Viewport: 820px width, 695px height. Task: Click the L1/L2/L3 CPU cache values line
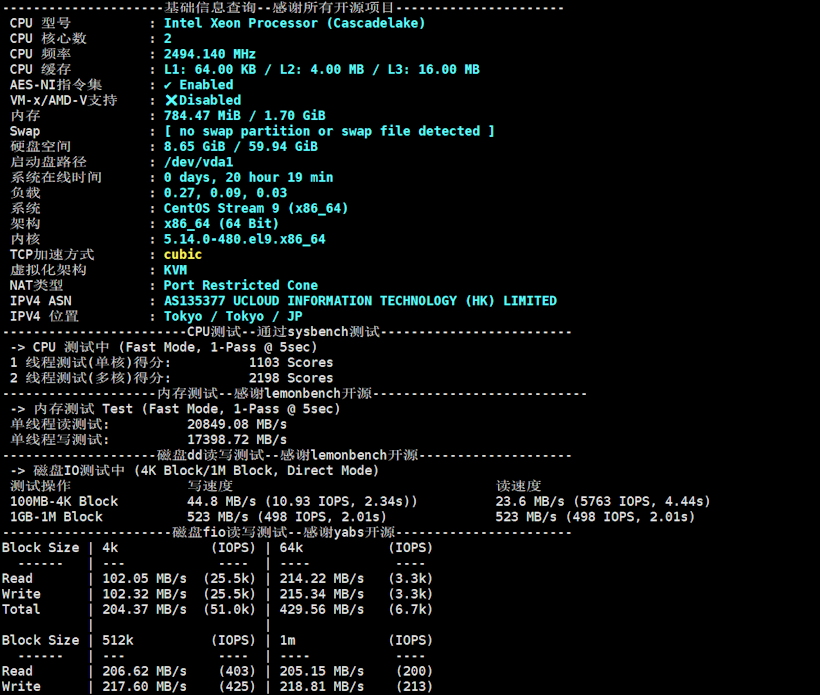pos(321,69)
